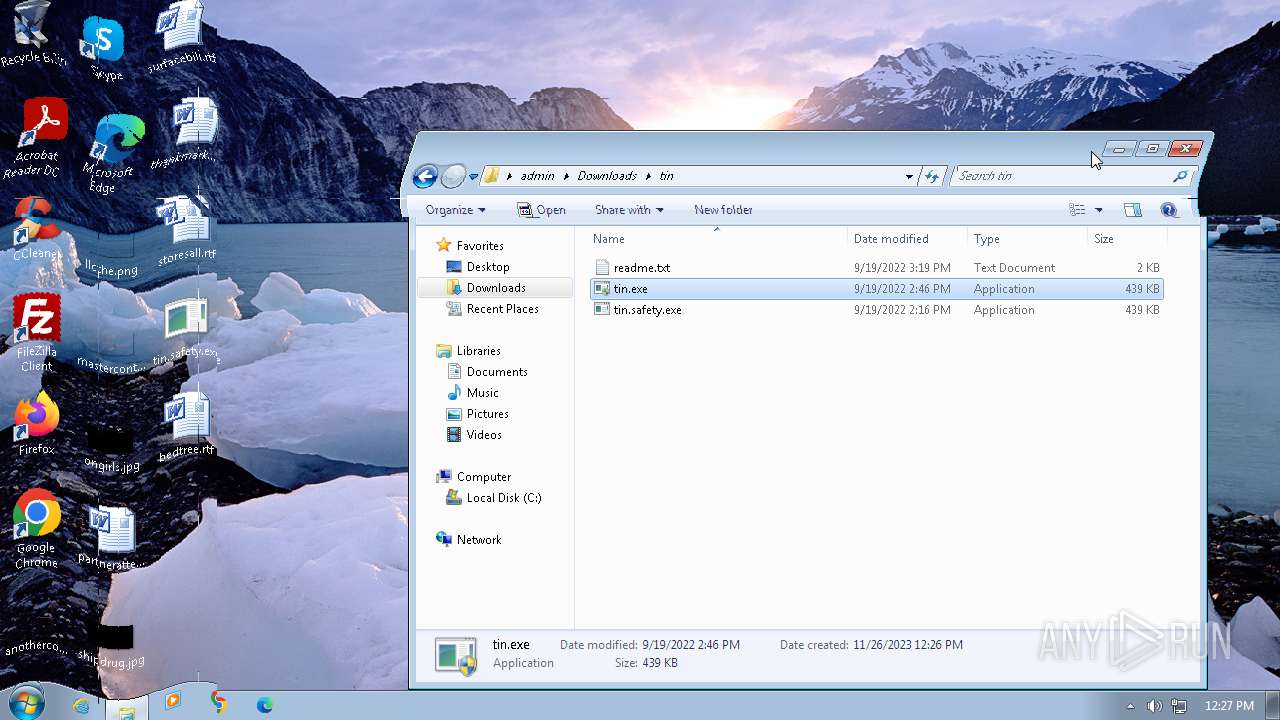
Task: Click Libraries in navigation pane
Action: pyautogui.click(x=478, y=351)
